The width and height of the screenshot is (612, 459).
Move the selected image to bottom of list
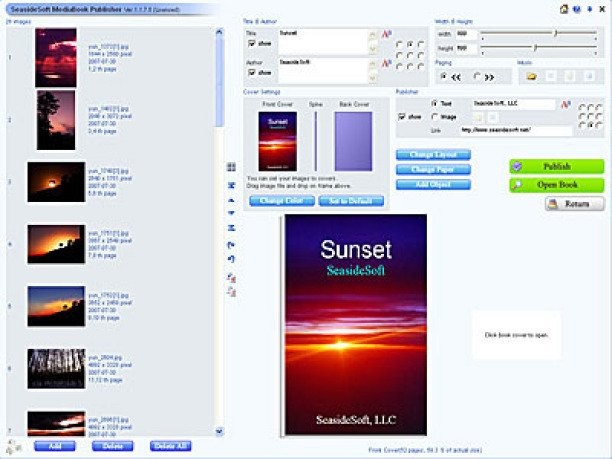tap(231, 228)
